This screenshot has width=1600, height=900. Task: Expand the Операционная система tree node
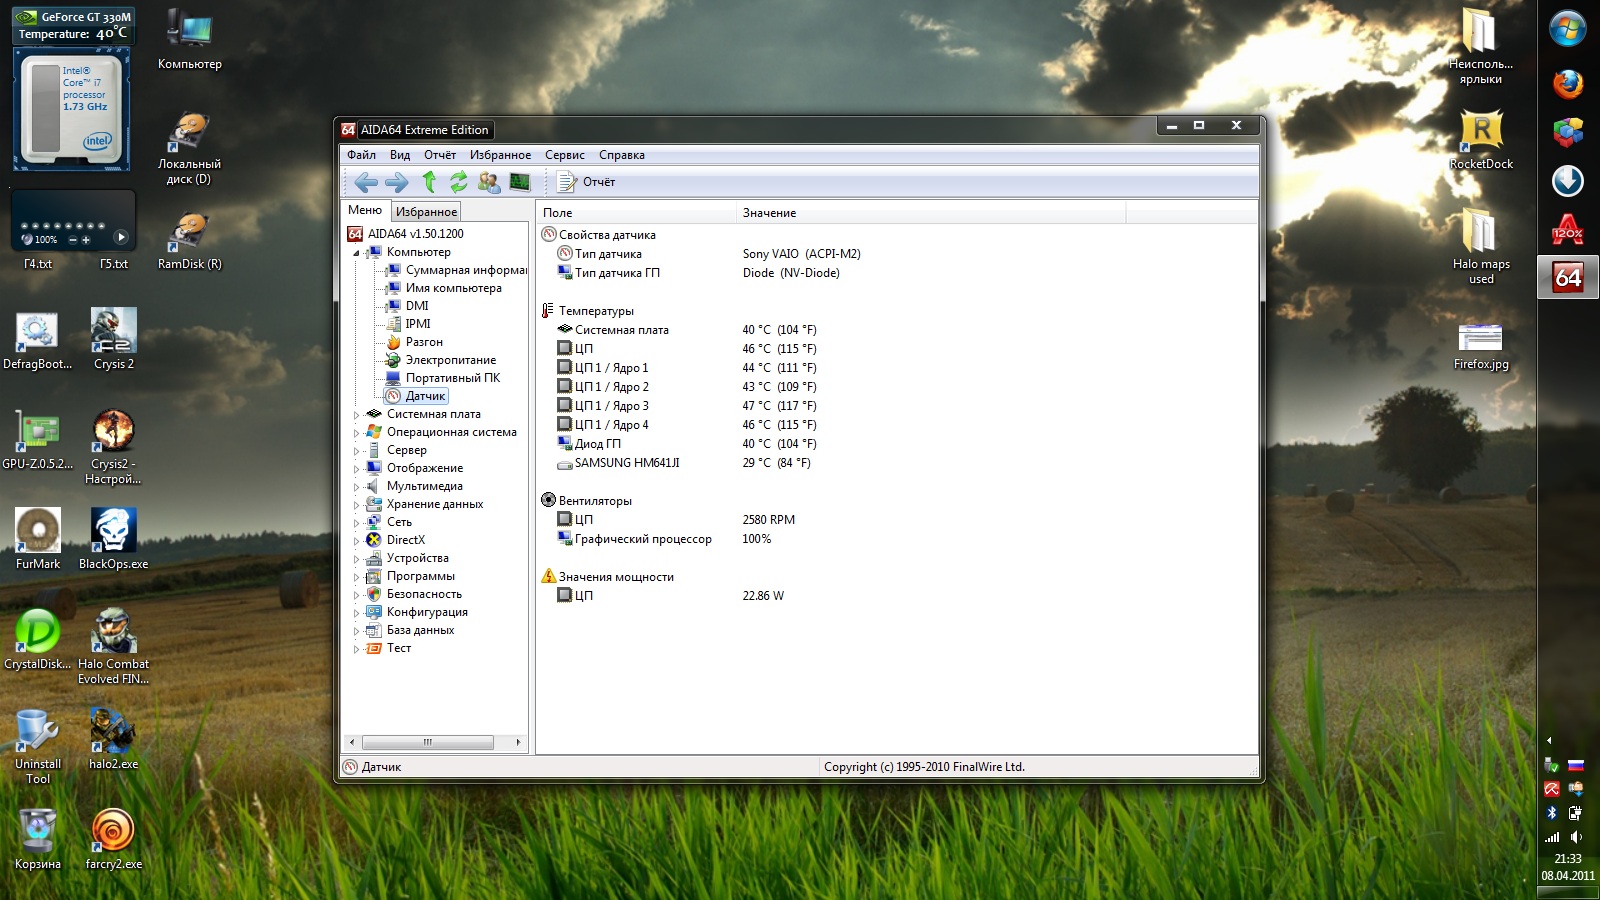coord(356,433)
